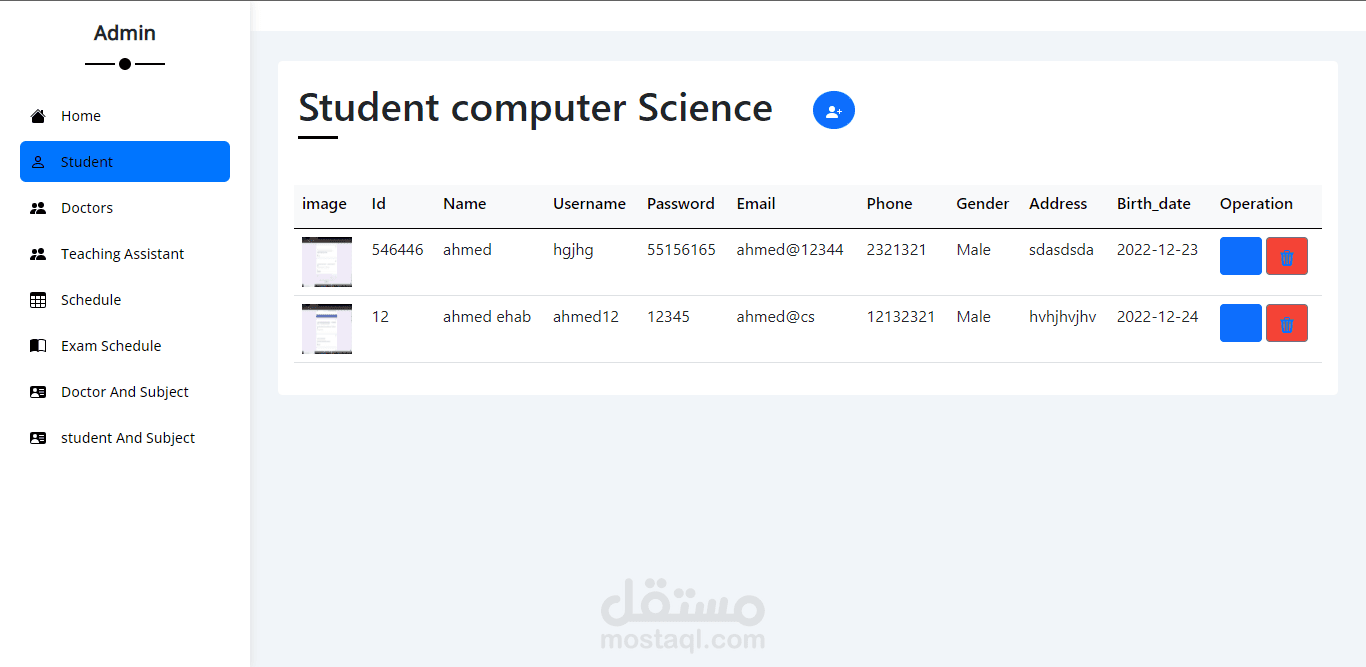
Task: Click the Teaching Assistant people icon
Action: point(38,254)
